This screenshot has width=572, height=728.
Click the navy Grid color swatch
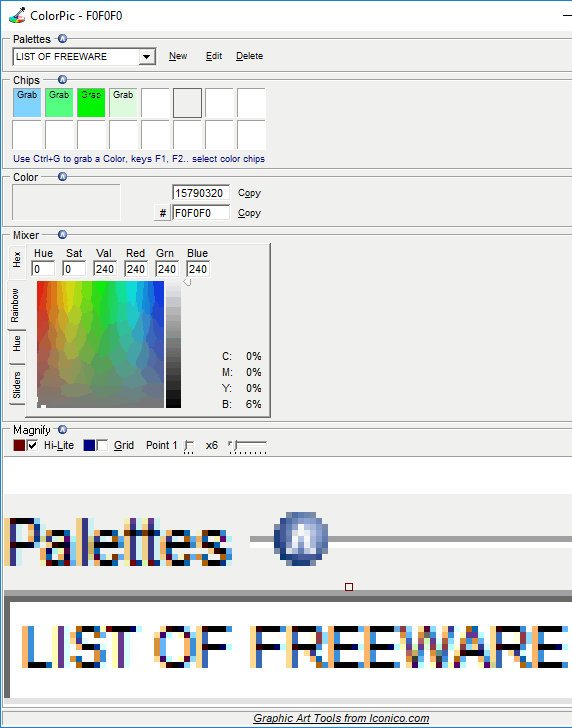click(x=89, y=446)
